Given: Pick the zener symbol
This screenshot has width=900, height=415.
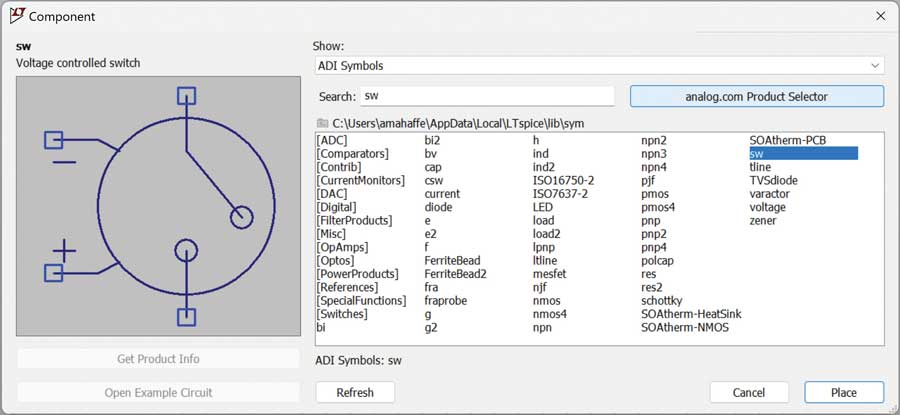Looking at the screenshot, I should 764,221.
